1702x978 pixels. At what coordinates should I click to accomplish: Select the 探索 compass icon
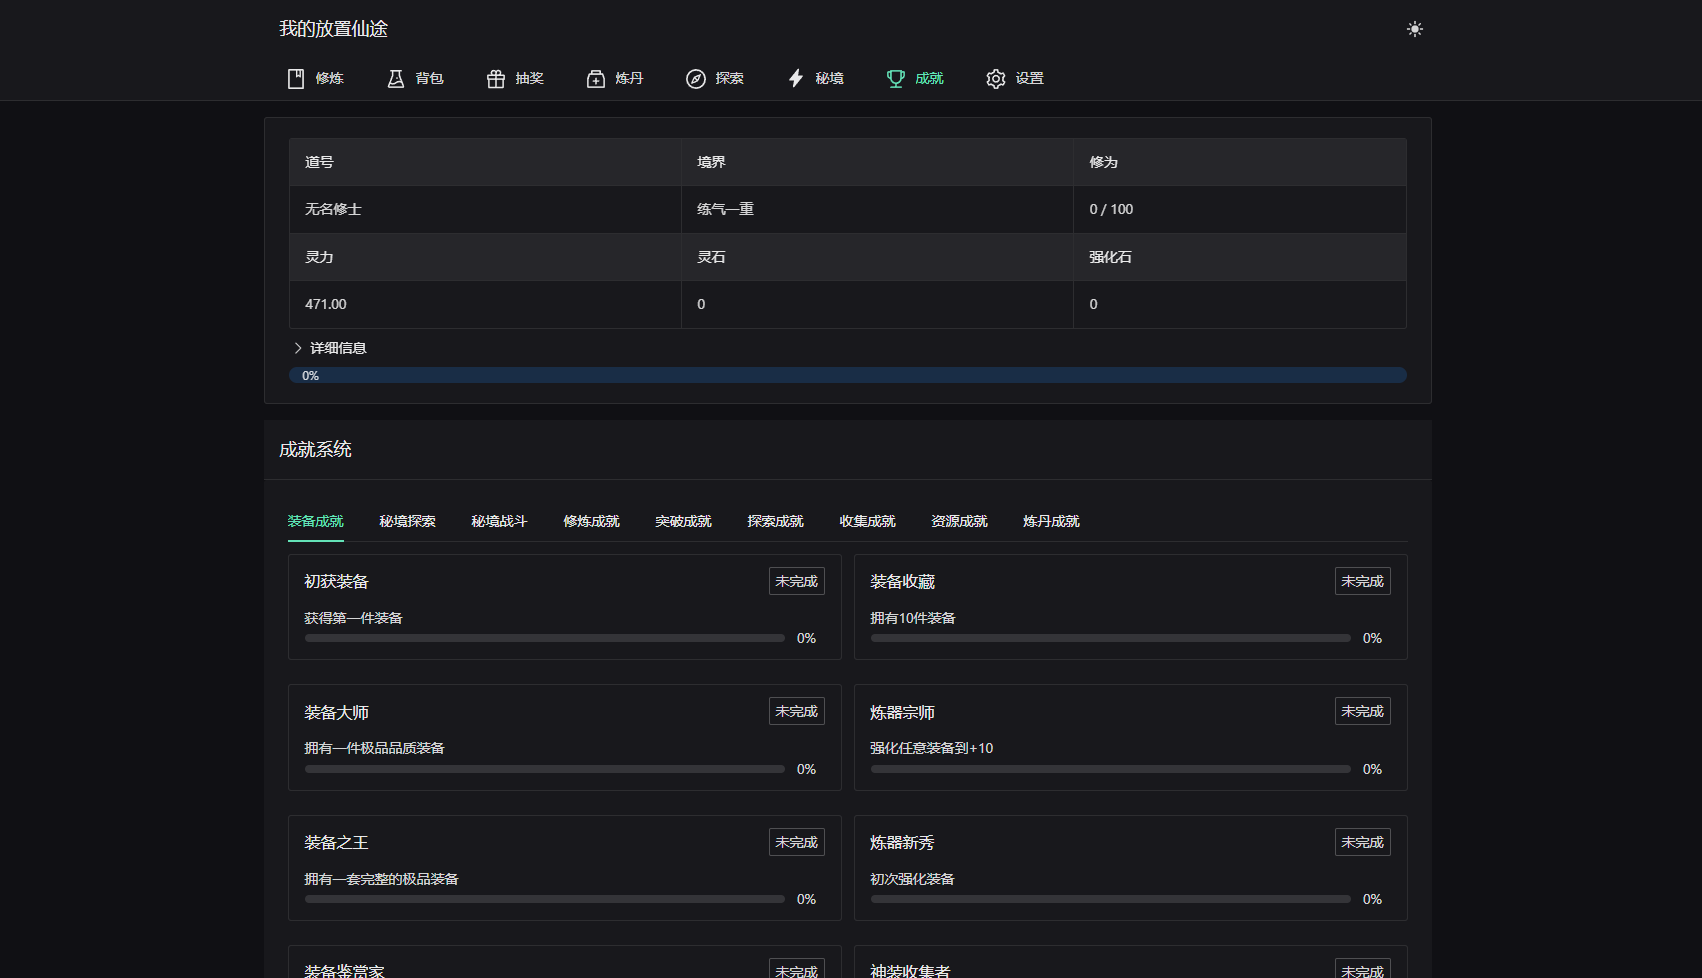coord(696,78)
